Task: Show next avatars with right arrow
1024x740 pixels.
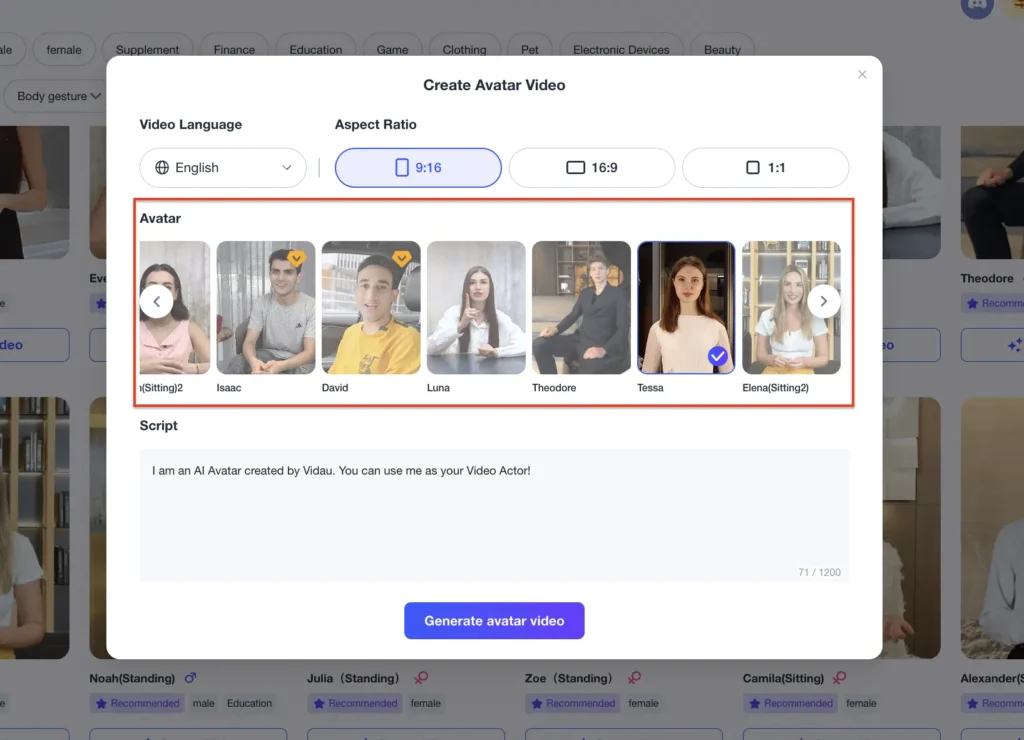Action: (x=824, y=302)
